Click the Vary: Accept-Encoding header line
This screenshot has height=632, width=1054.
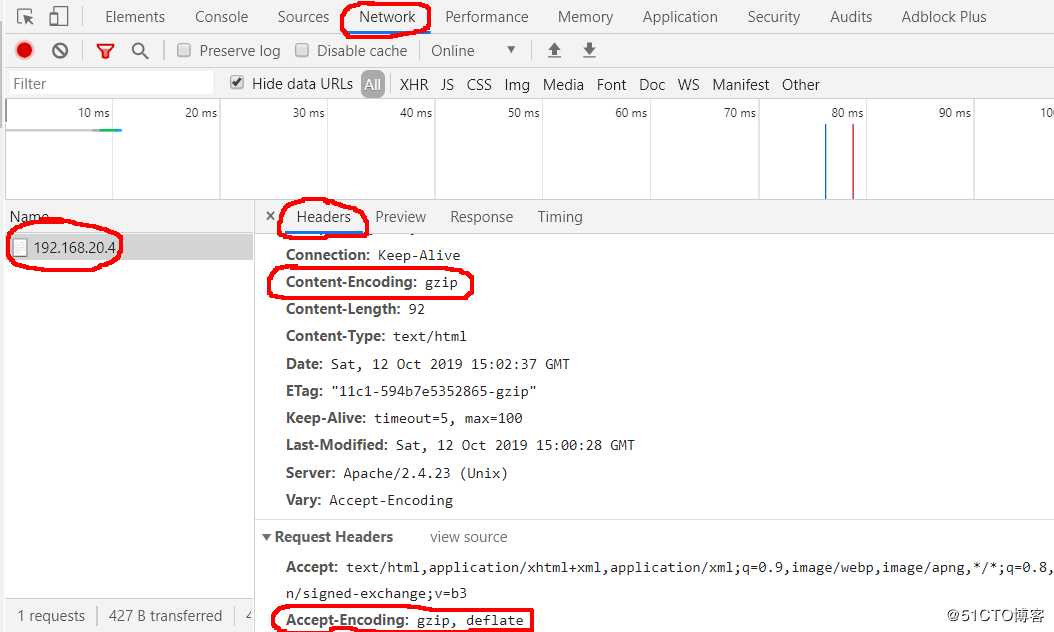point(370,500)
